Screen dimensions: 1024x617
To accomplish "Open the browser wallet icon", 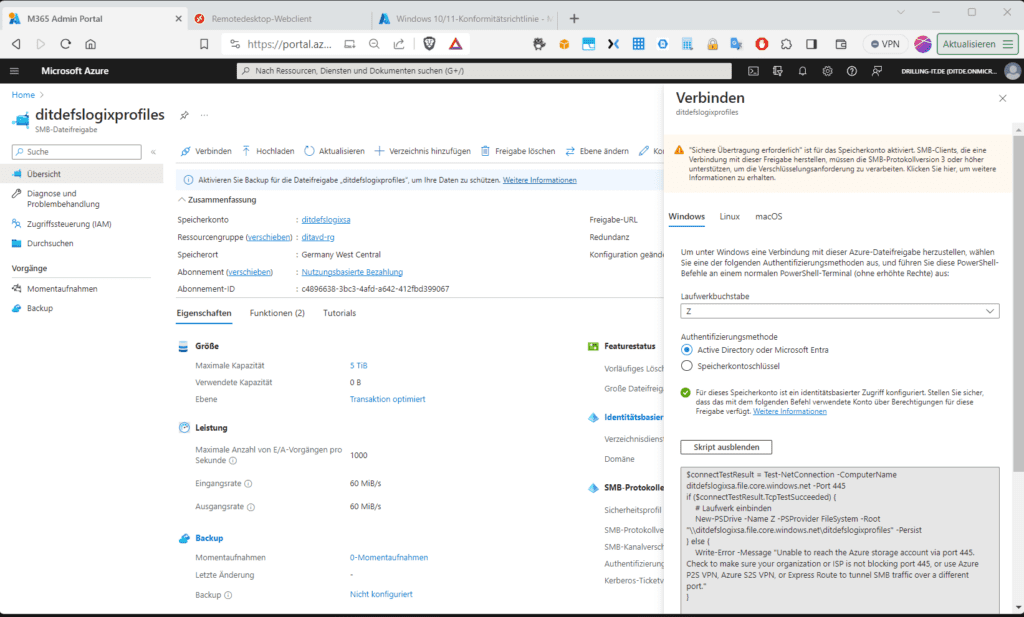I will pyautogui.click(x=840, y=44).
